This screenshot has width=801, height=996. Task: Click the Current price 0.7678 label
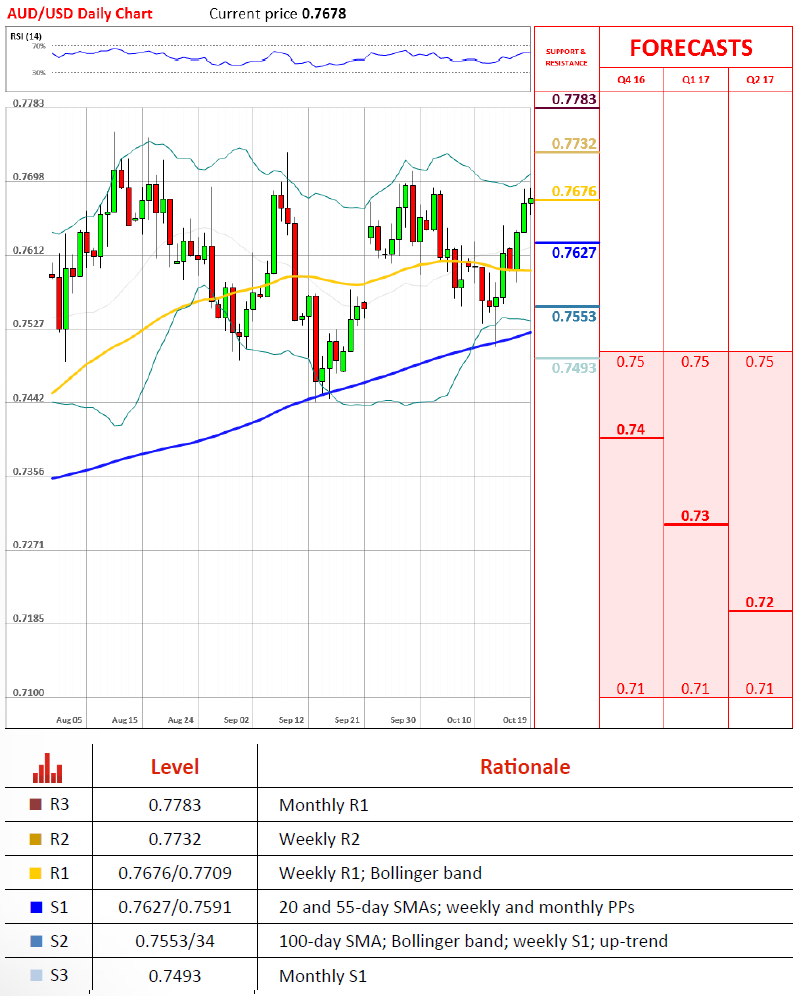[x=278, y=13]
